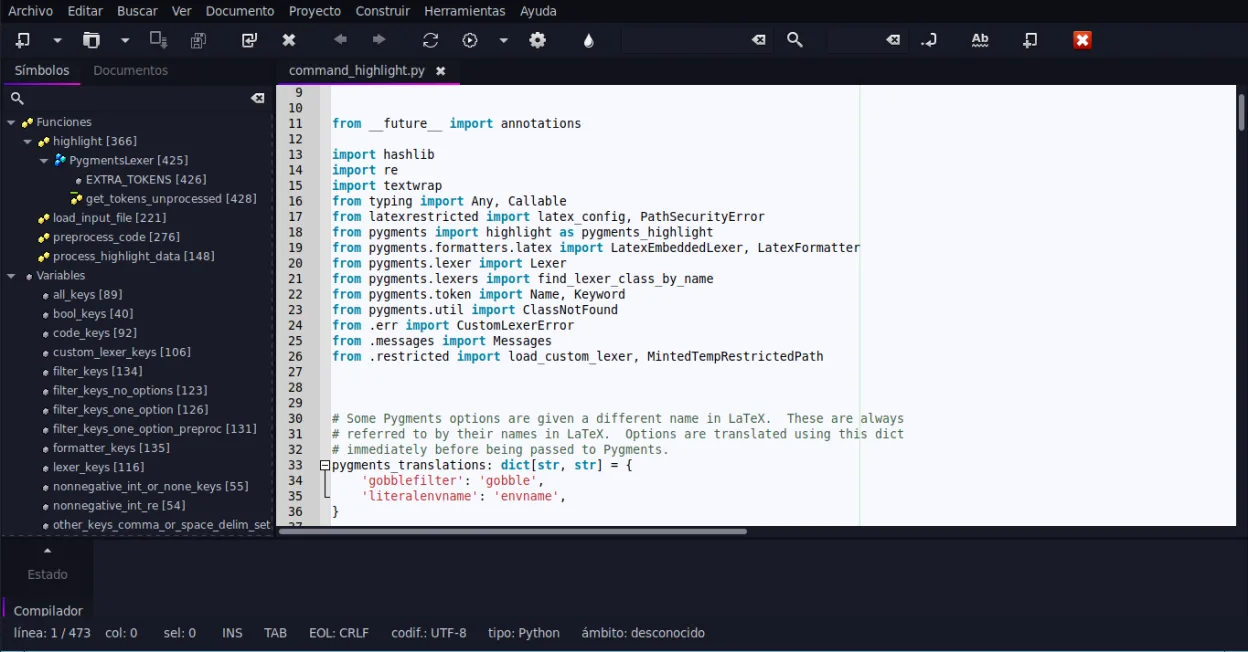Collapse the PygmentsLexer [425] node
The height and width of the screenshot is (652, 1248).
(44, 161)
